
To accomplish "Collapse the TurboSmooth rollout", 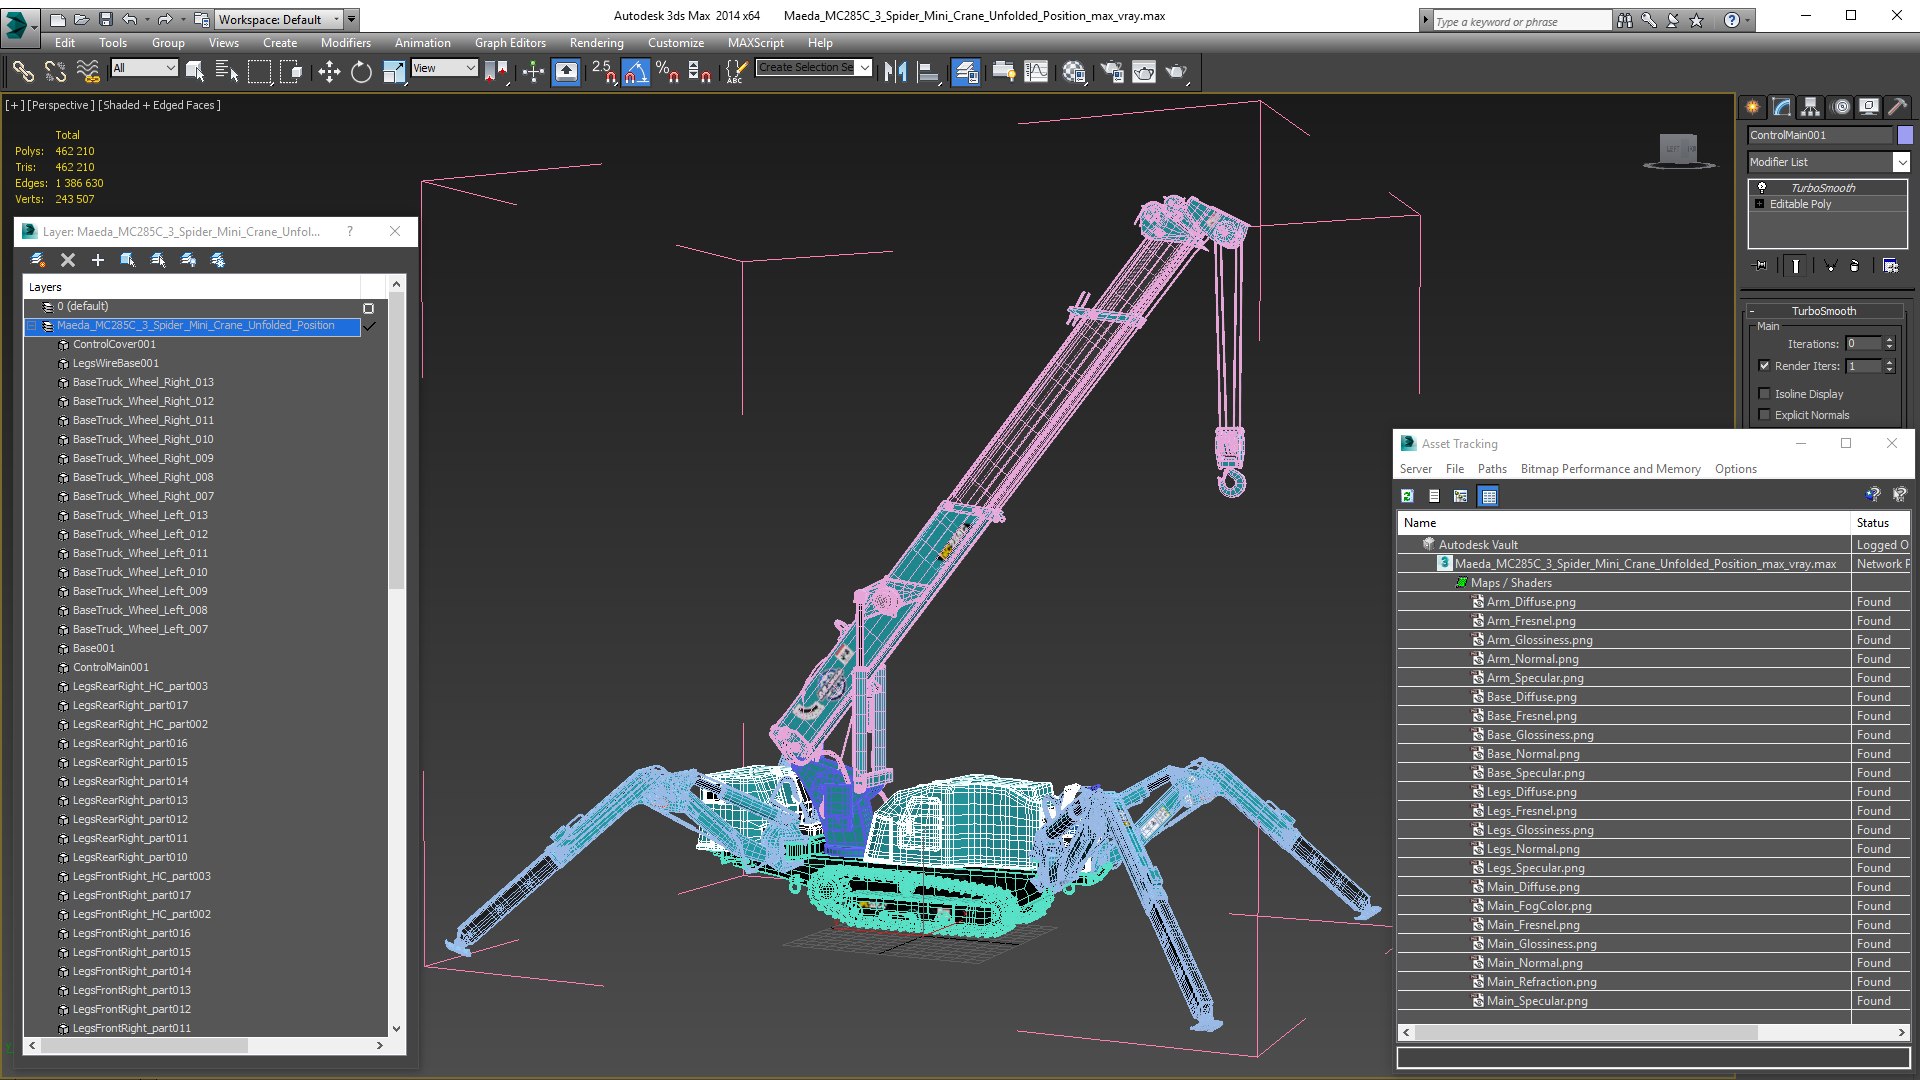I will point(1823,311).
